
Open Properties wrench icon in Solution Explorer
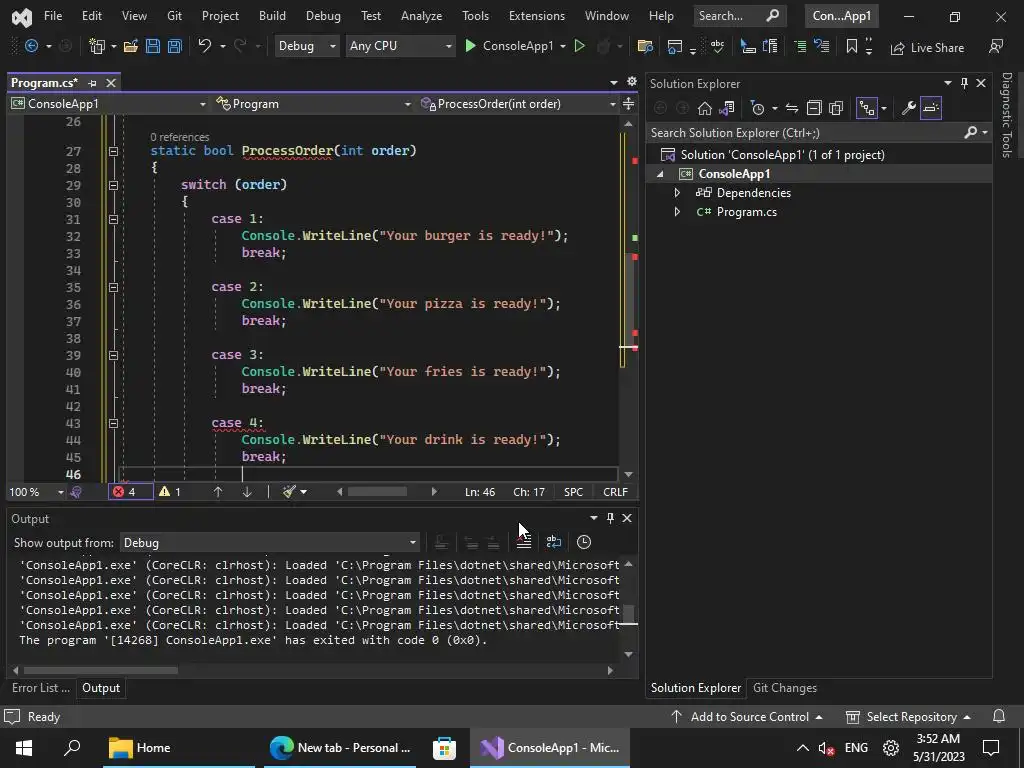[x=908, y=108]
